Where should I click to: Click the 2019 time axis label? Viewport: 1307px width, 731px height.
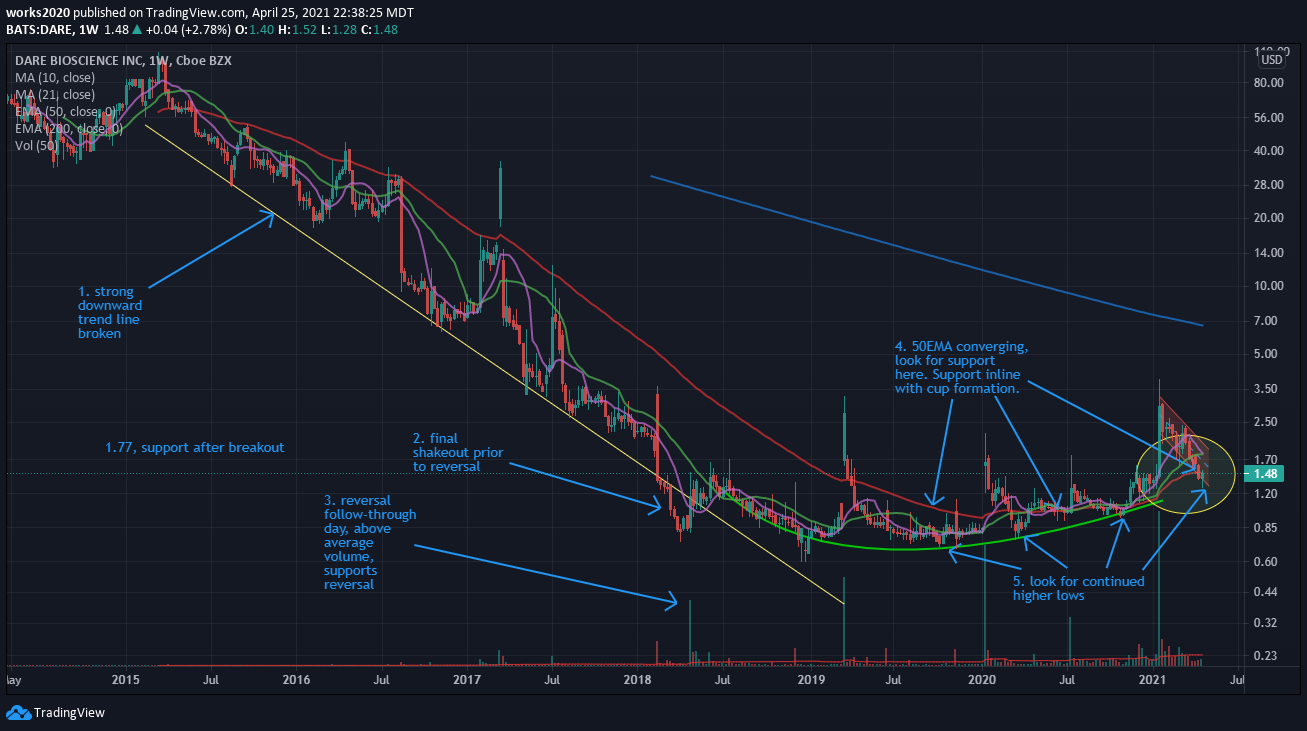click(810, 680)
